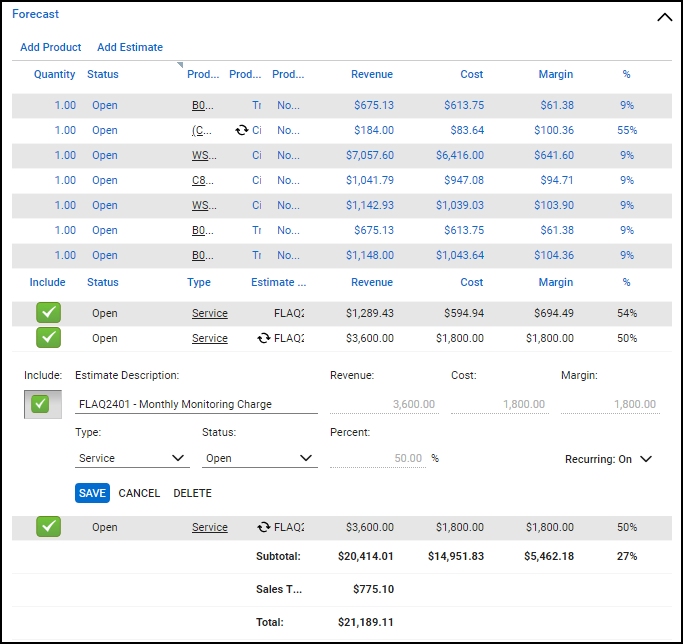Screen dimensions: 683x644
Task: Click recurring icon on bottom estimate row
Action: coord(263,527)
